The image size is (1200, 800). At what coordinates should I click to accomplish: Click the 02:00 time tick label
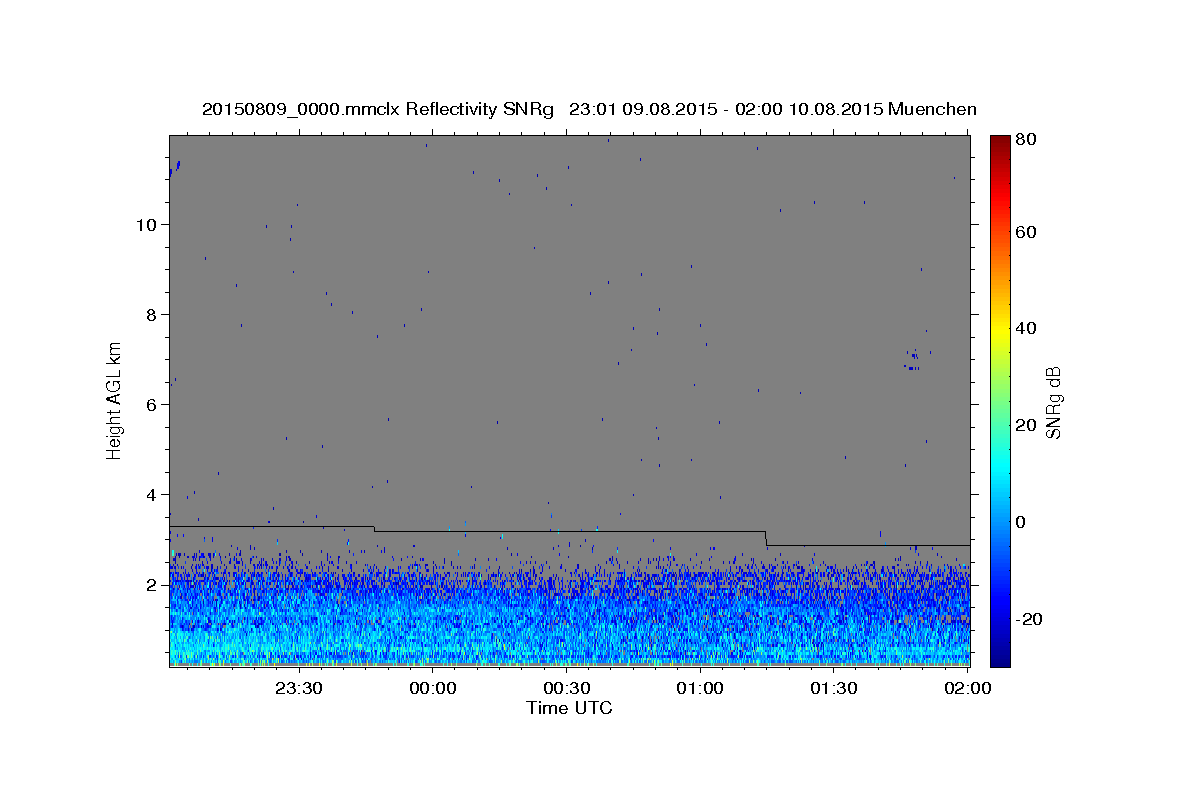(967, 688)
